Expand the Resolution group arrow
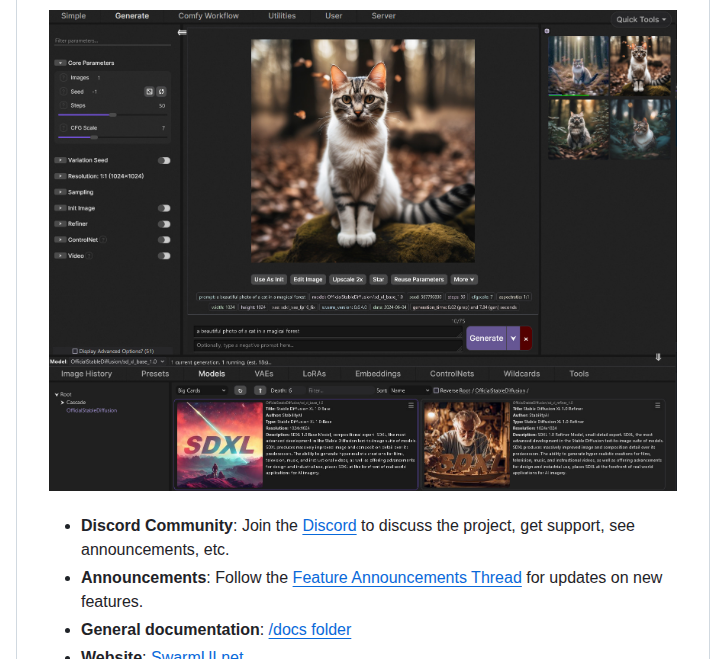The height and width of the screenshot is (659, 710). pyautogui.click(x=60, y=176)
